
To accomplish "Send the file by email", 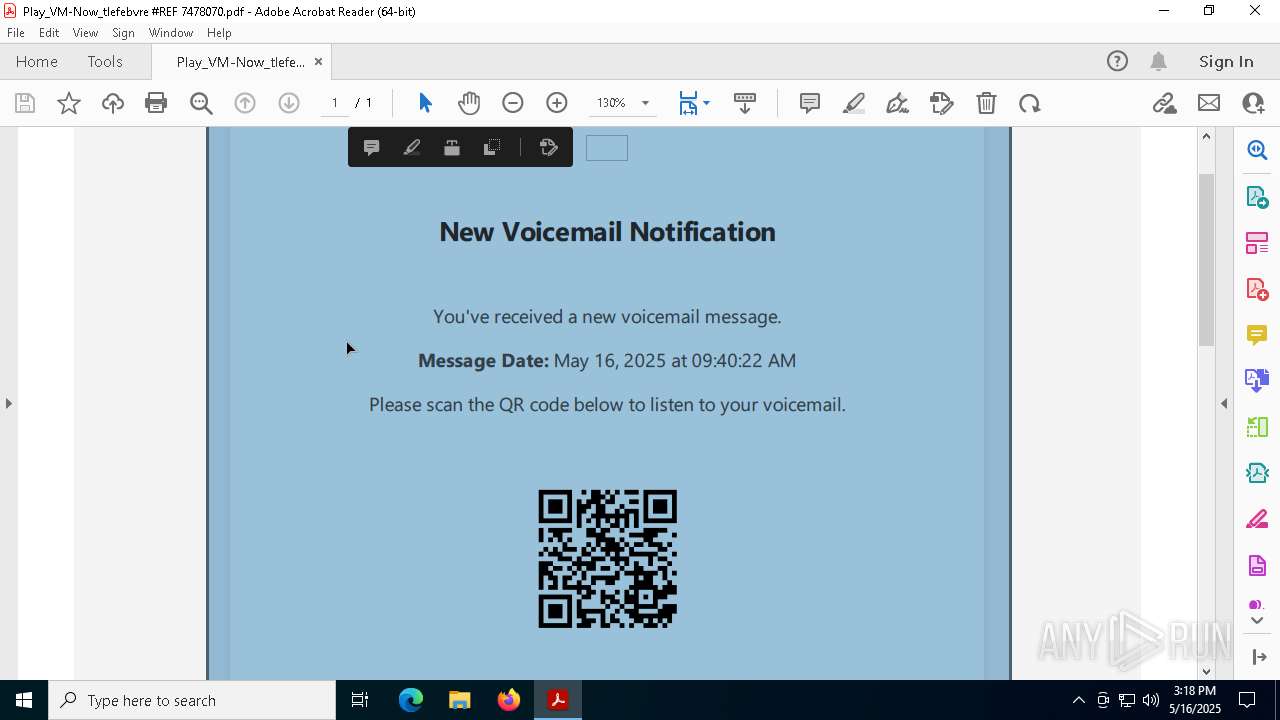I will (x=1209, y=103).
